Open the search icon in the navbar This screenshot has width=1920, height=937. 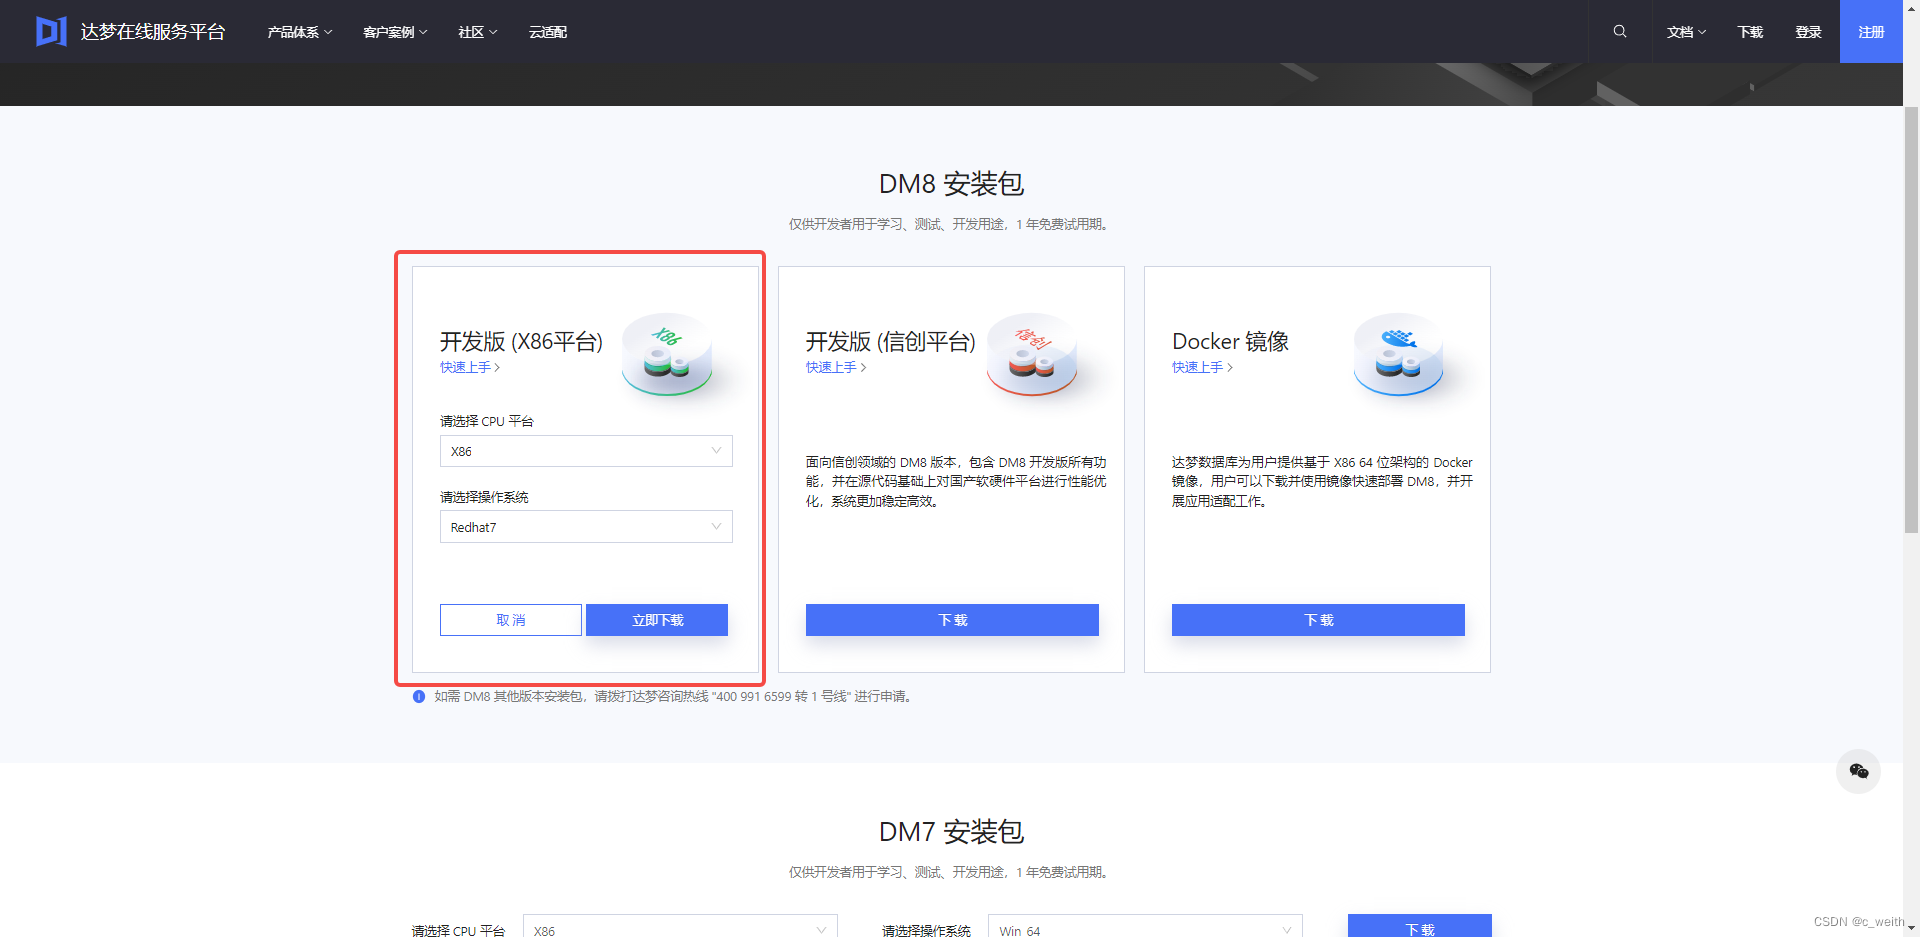[x=1619, y=31]
